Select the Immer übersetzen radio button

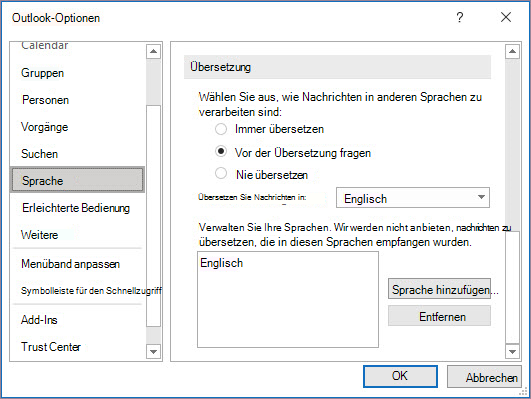coord(221,129)
